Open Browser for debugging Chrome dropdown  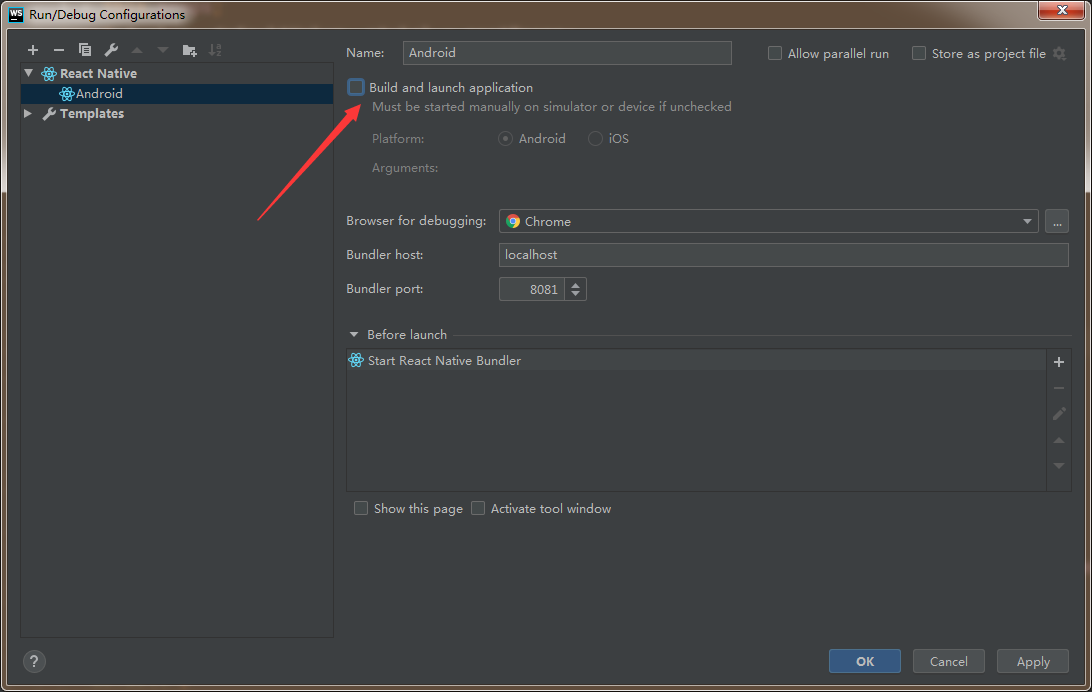pos(769,221)
